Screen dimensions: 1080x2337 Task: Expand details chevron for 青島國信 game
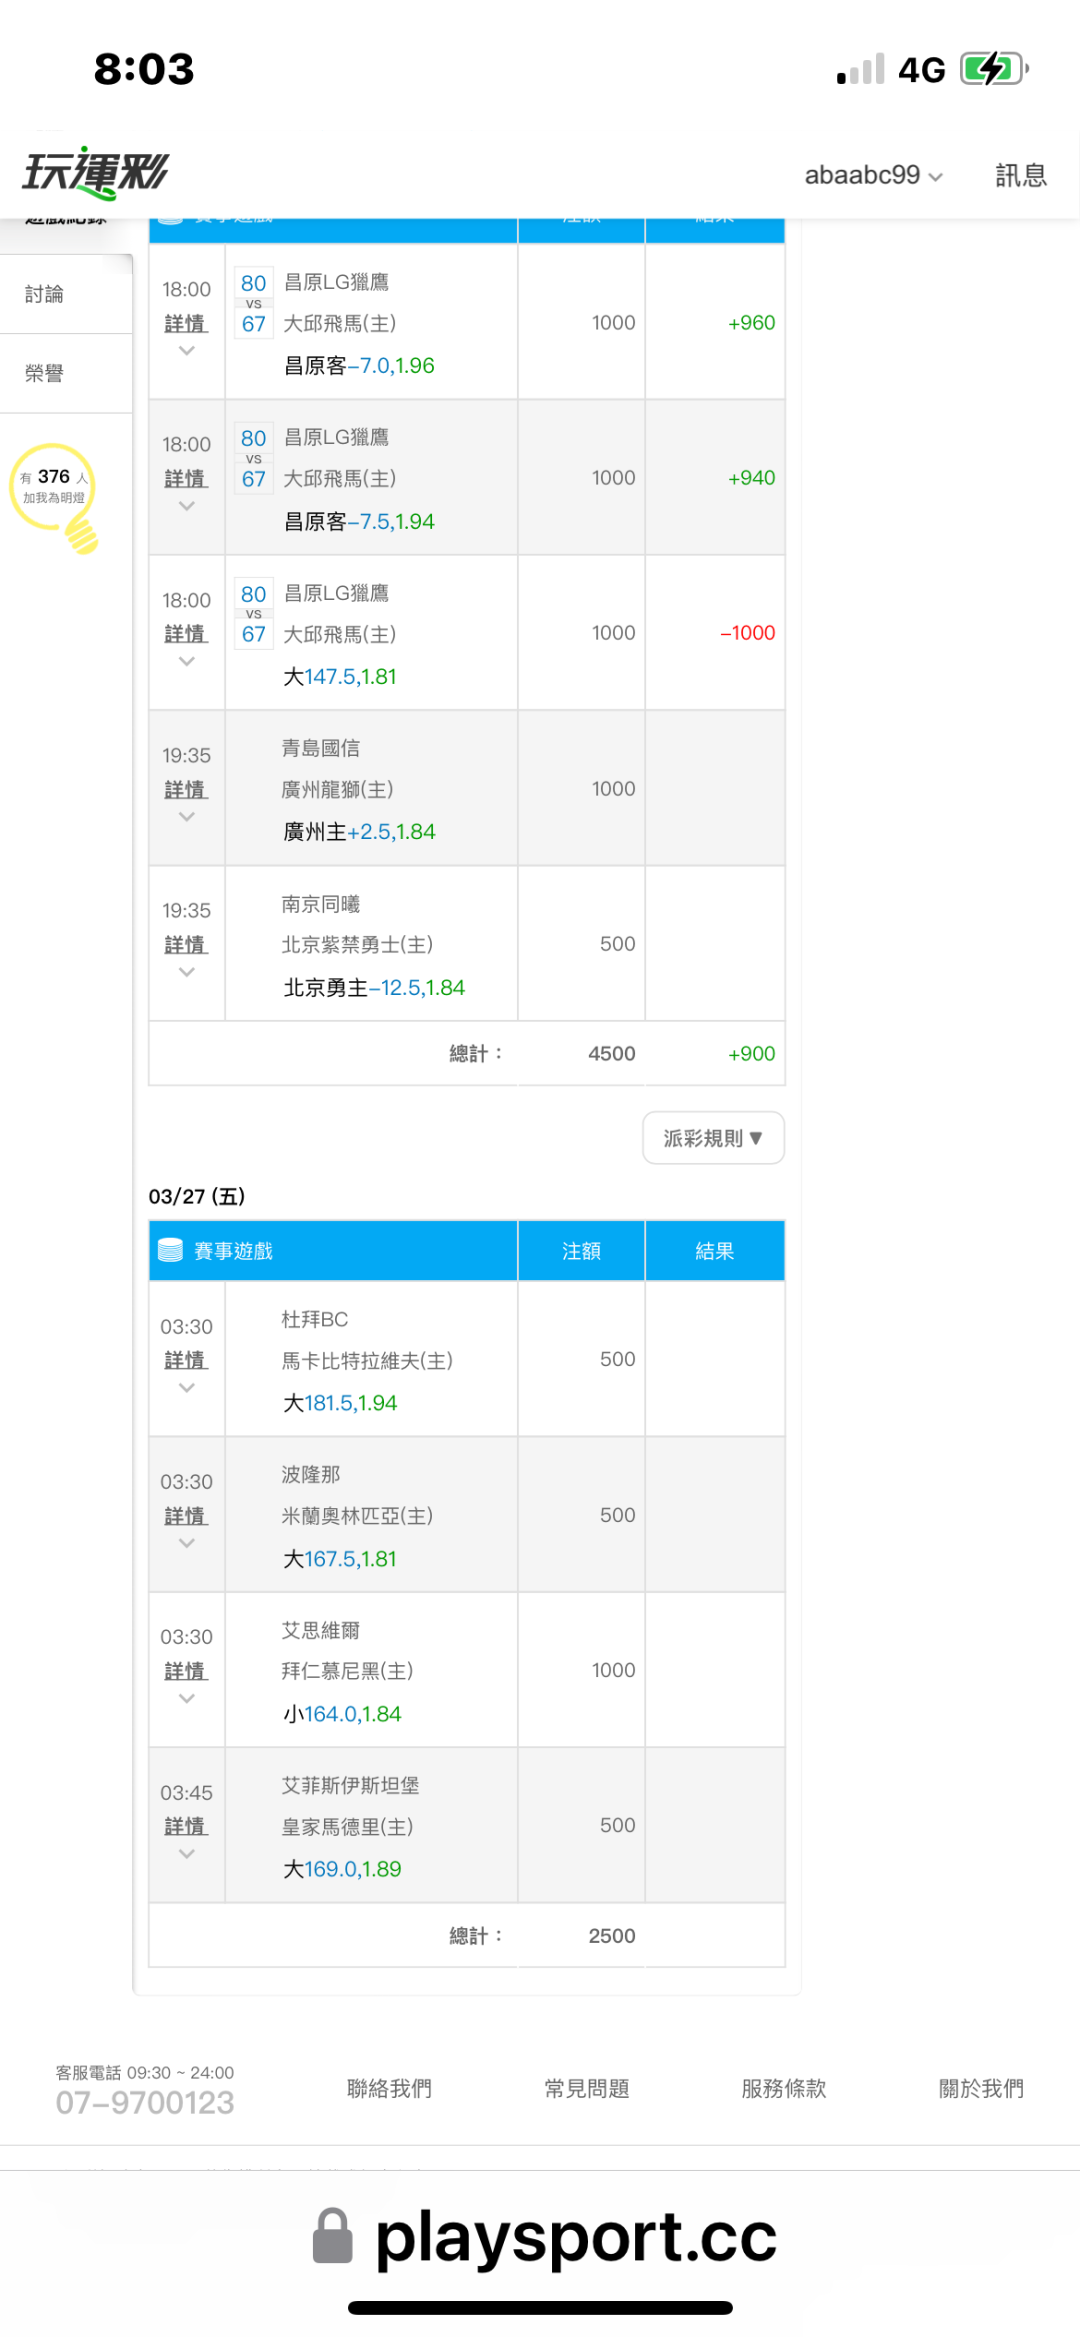(186, 817)
